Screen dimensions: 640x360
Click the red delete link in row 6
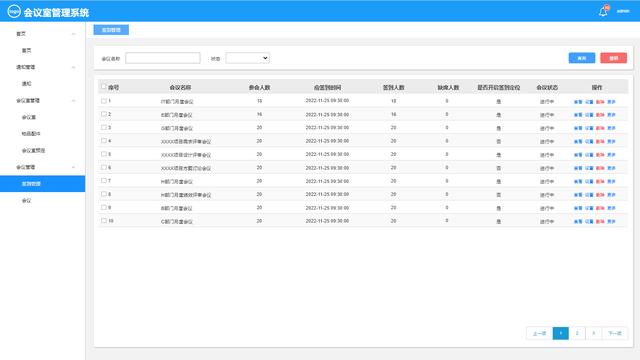(600, 168)
